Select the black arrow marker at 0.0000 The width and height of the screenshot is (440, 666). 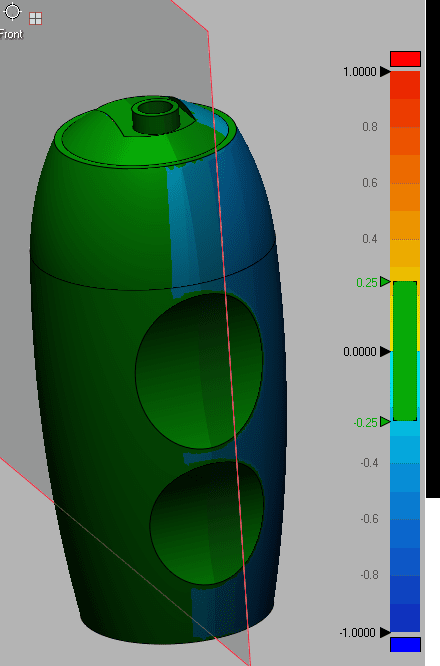pos(385,352)
